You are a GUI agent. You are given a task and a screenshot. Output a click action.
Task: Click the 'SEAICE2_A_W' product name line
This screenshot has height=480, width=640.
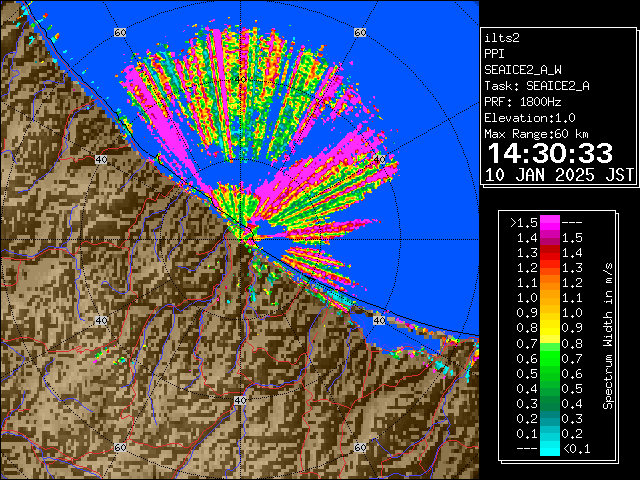click(523, 70)
